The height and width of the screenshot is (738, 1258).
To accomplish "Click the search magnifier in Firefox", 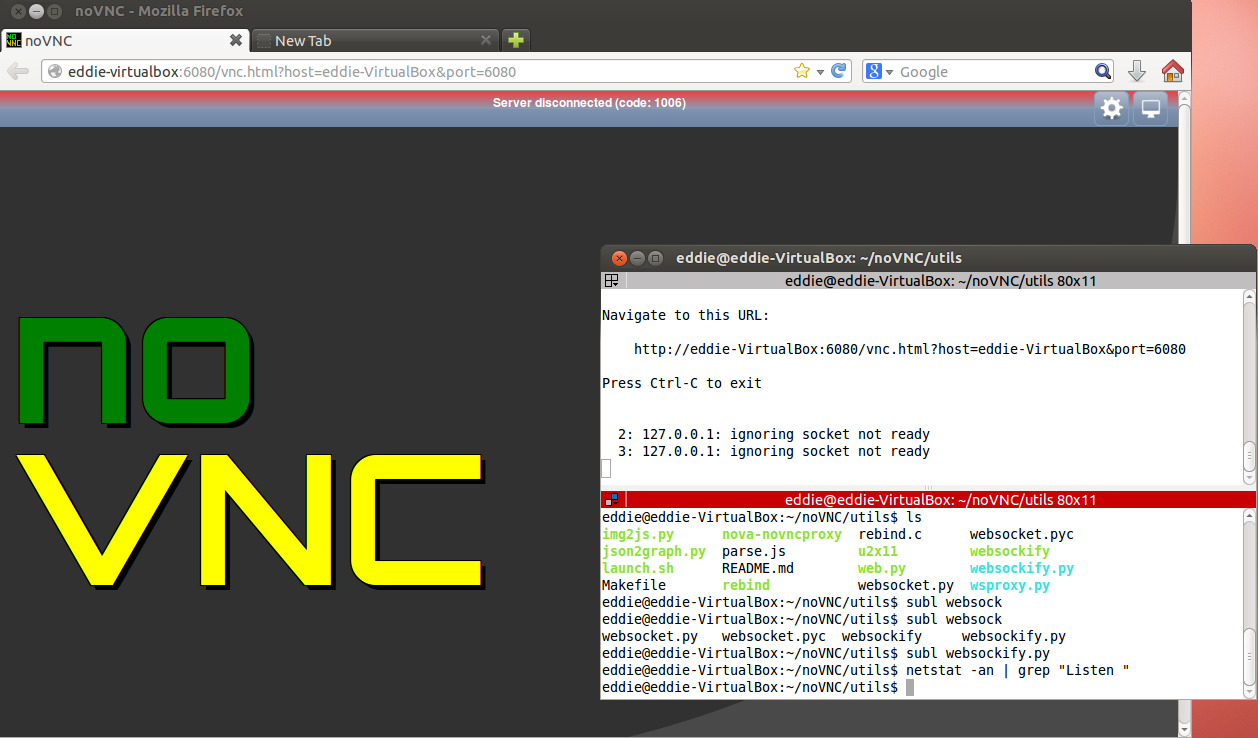I will click(1102, 71).
